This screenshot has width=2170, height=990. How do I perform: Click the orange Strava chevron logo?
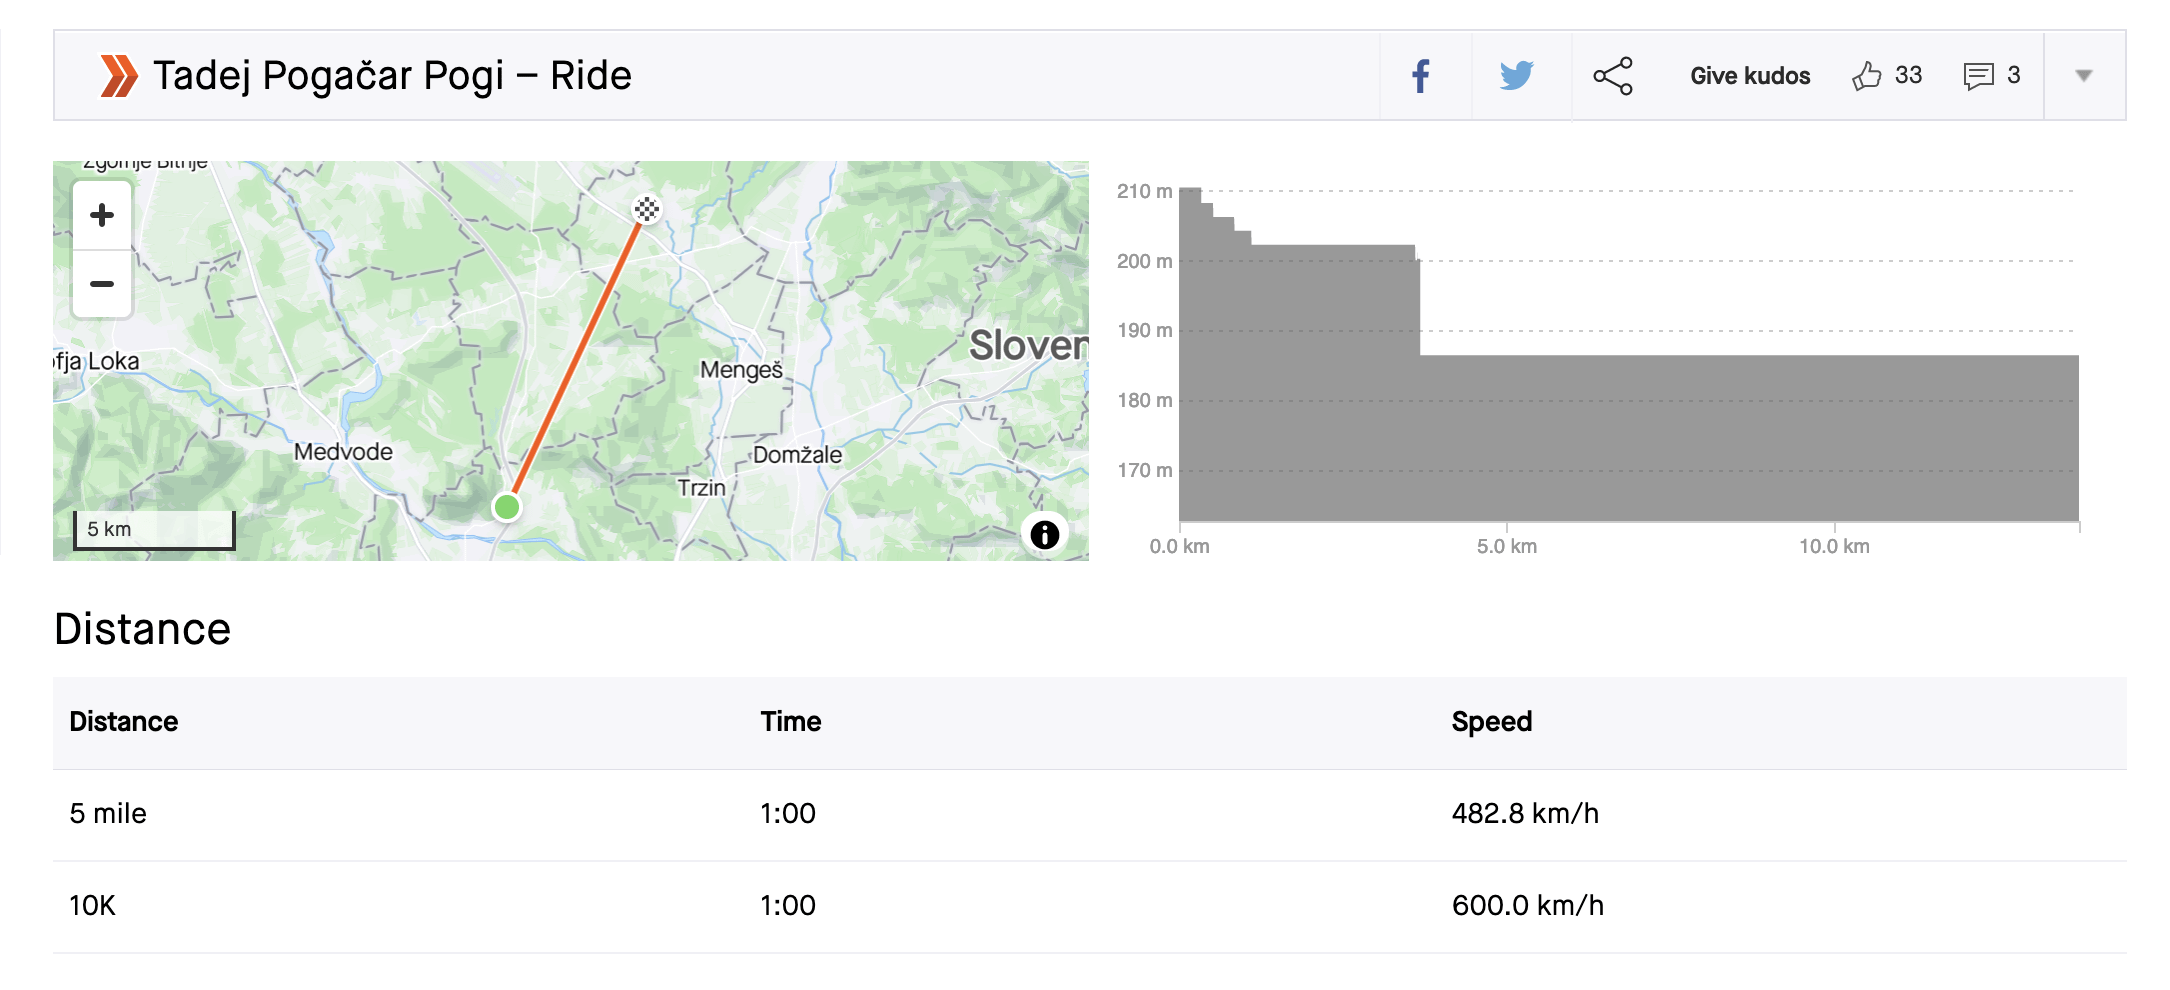119,76
